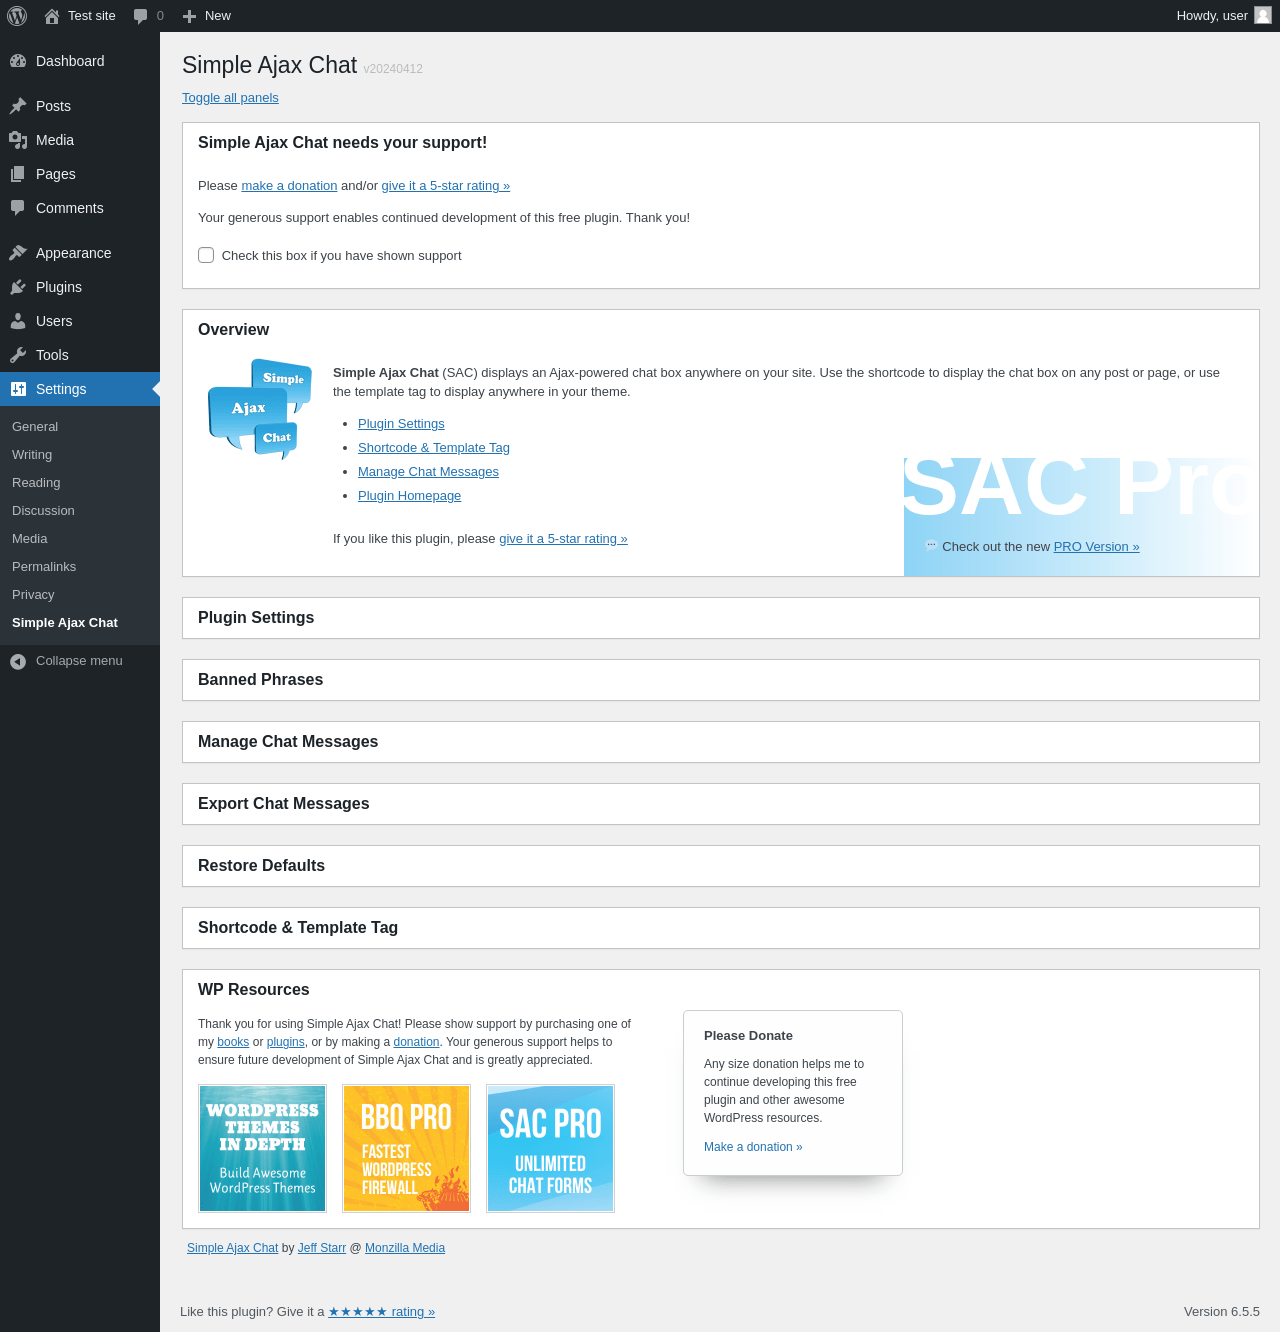Open the Monzilla Media link
Screen dimensions: 1280x1332
click(x=405, y=1248)
